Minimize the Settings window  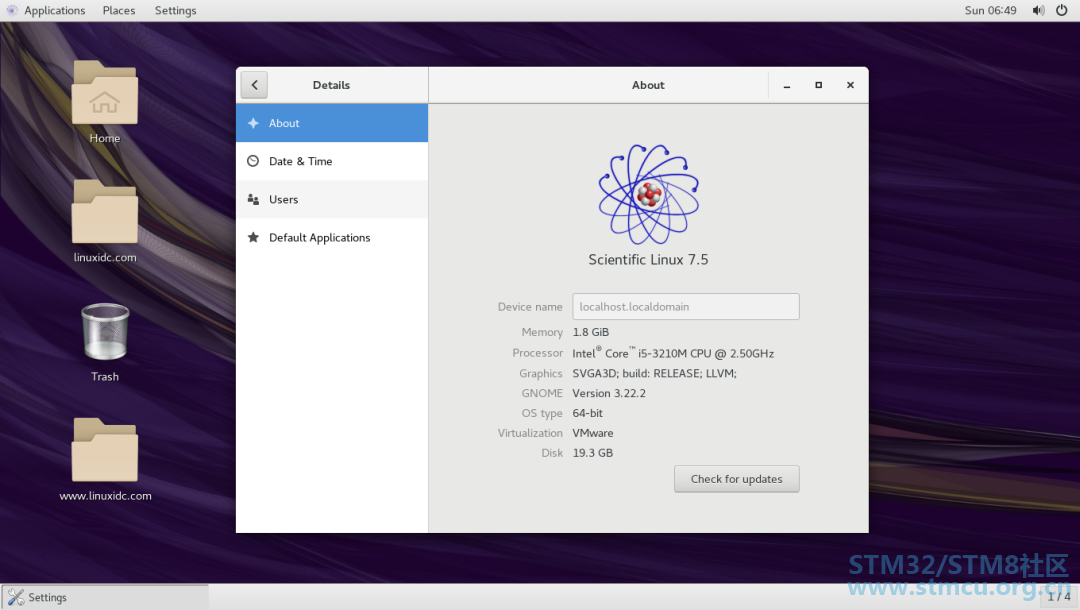click(787, 85)
